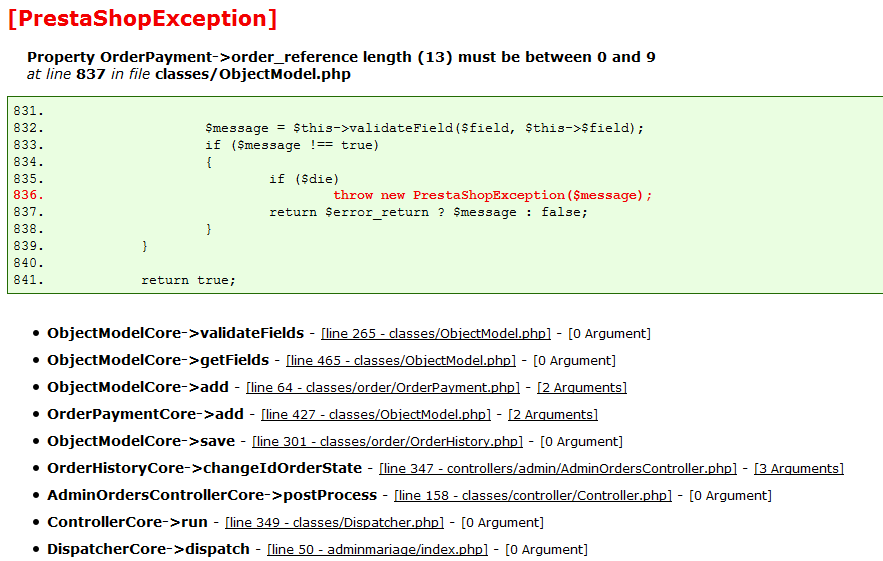Click [0 Argument] beside ObjectModelCore->save
Image resolution: width=883 pixels, height=561 pixels.
pyautogui.click(x=582, y=442)
